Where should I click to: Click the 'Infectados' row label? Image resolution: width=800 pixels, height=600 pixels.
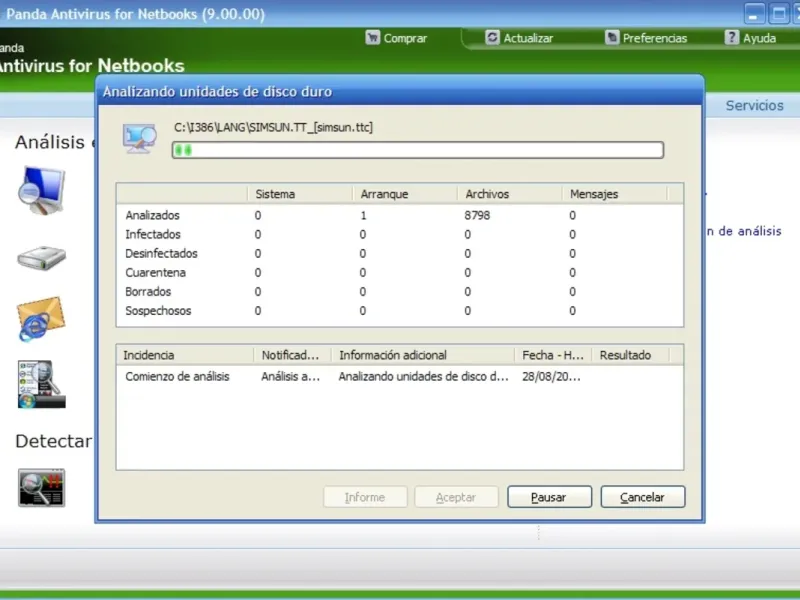coord(153,234)
